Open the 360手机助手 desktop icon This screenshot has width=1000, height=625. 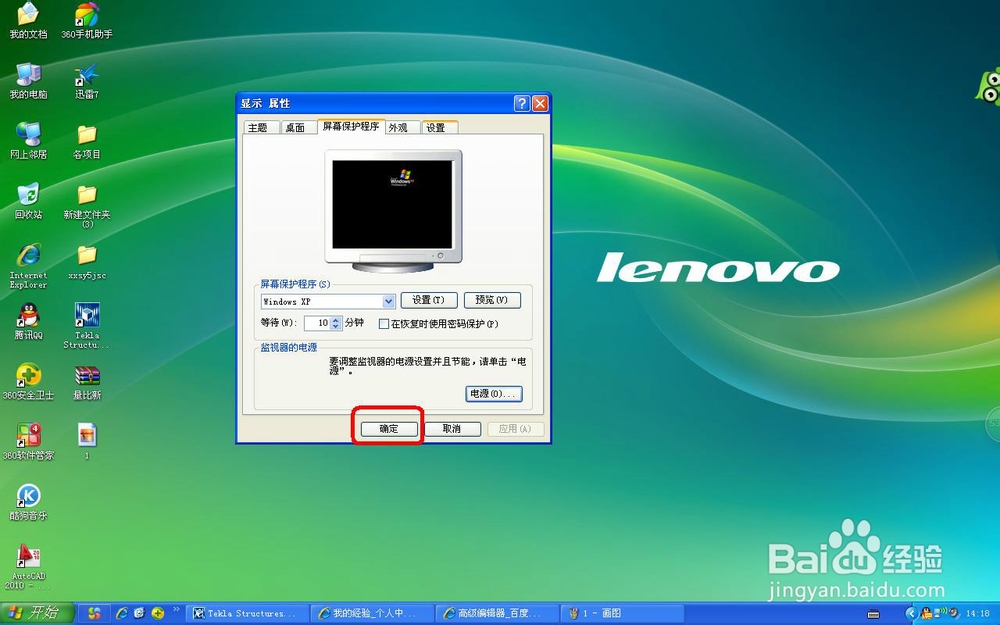(x=87, y=20)
